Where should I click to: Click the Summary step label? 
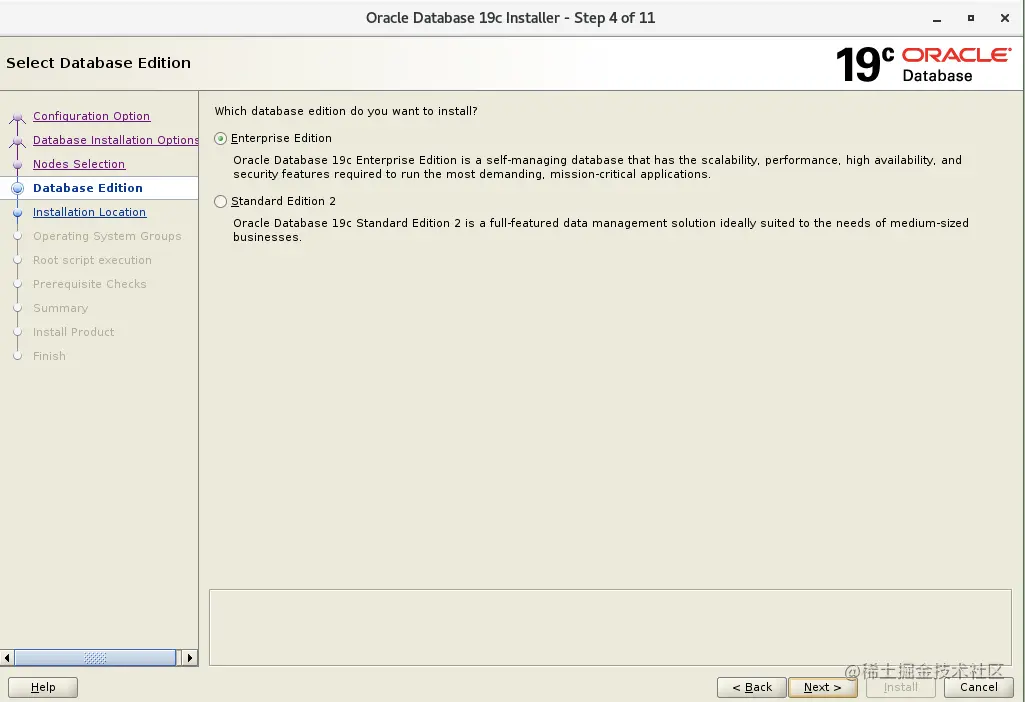[x=60, y=308]
